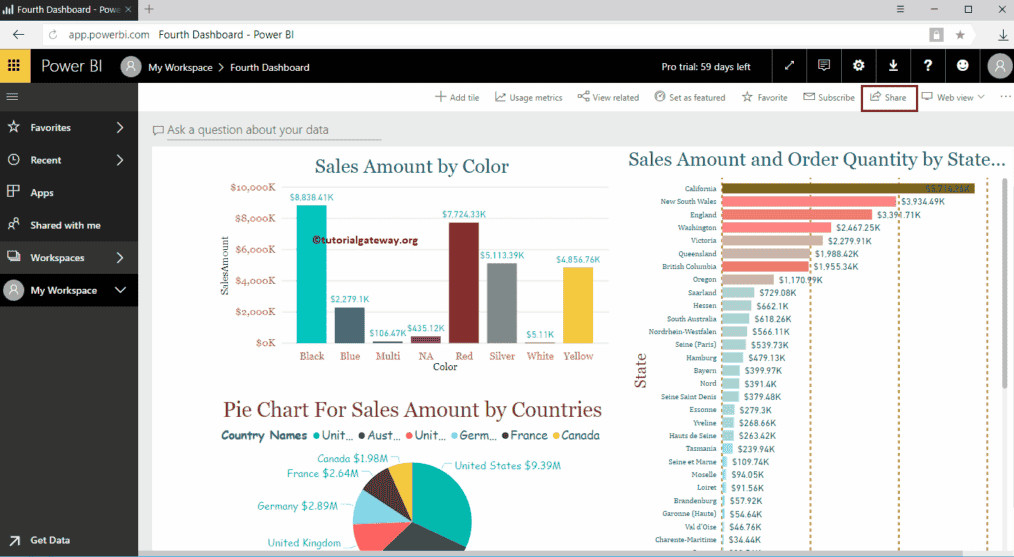Go to Apps in sidebar

click(42, 193)
